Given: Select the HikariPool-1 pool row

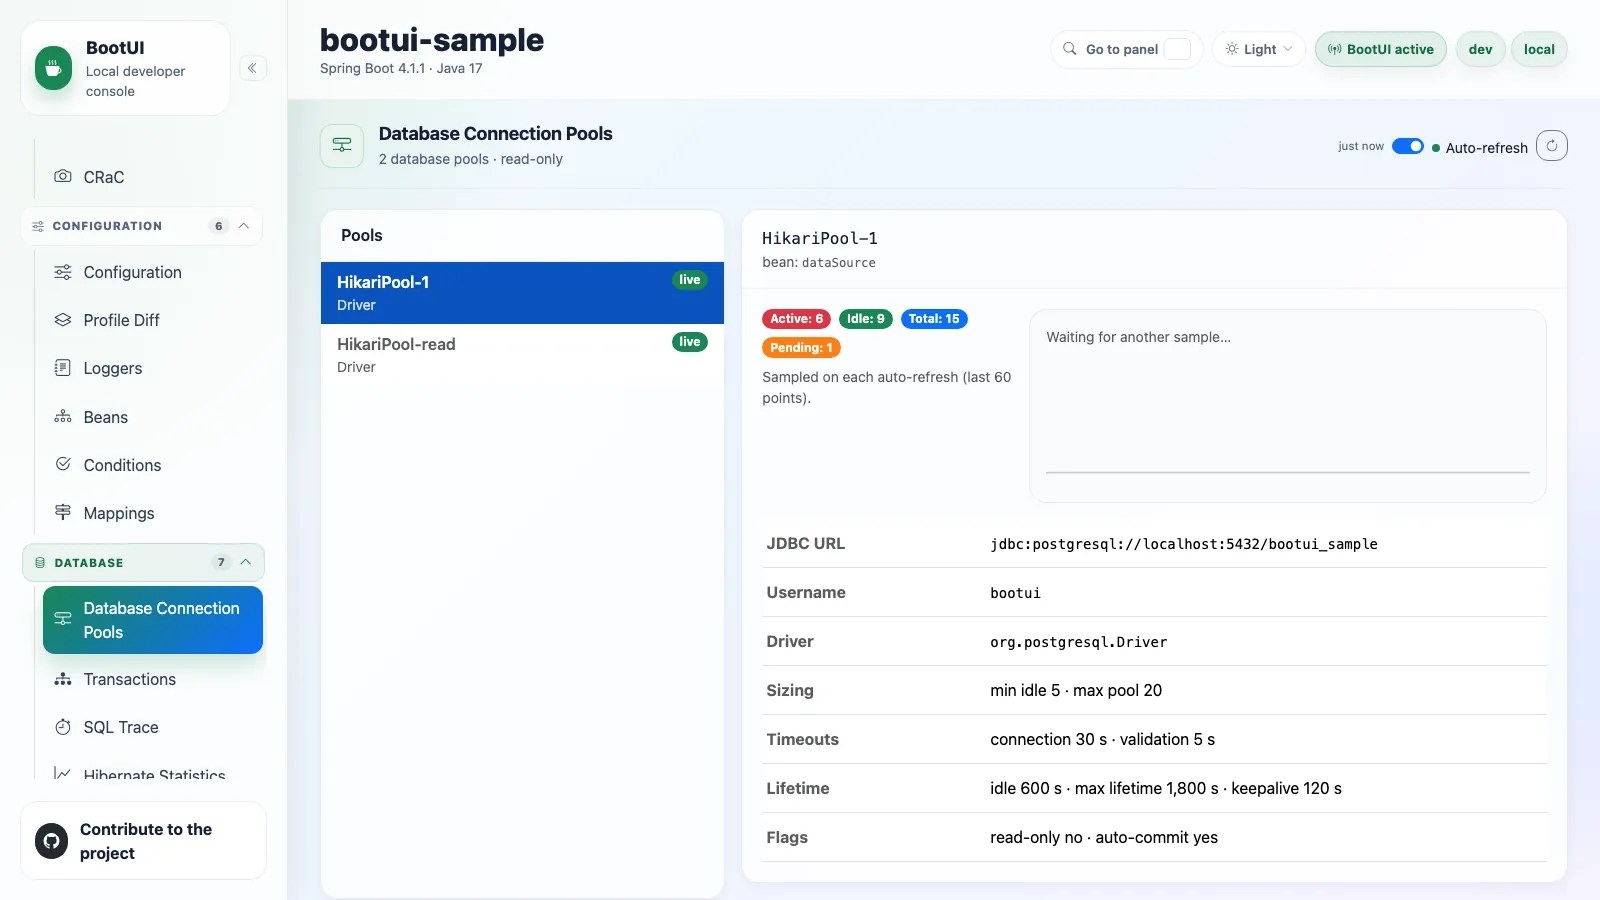Looking at the screenshot, I should [522, 293].
